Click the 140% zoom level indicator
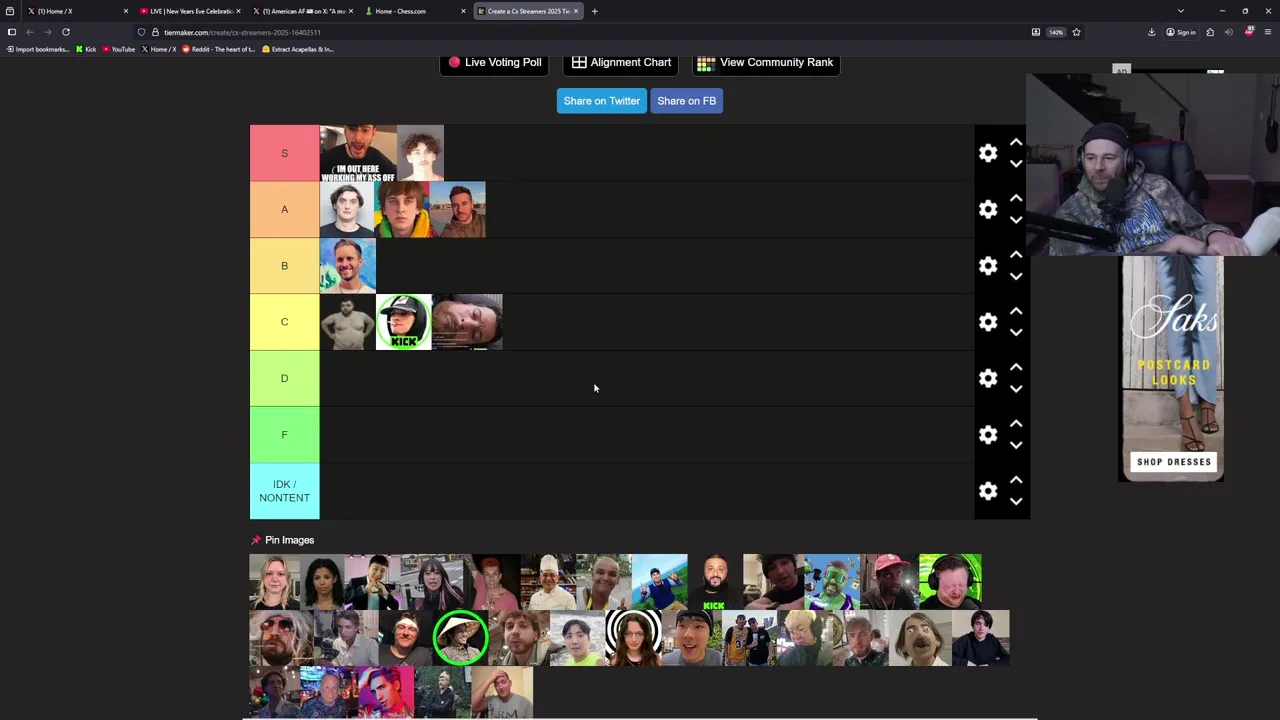Viewport: 1280px width, 720px height. coord(1056,32)
